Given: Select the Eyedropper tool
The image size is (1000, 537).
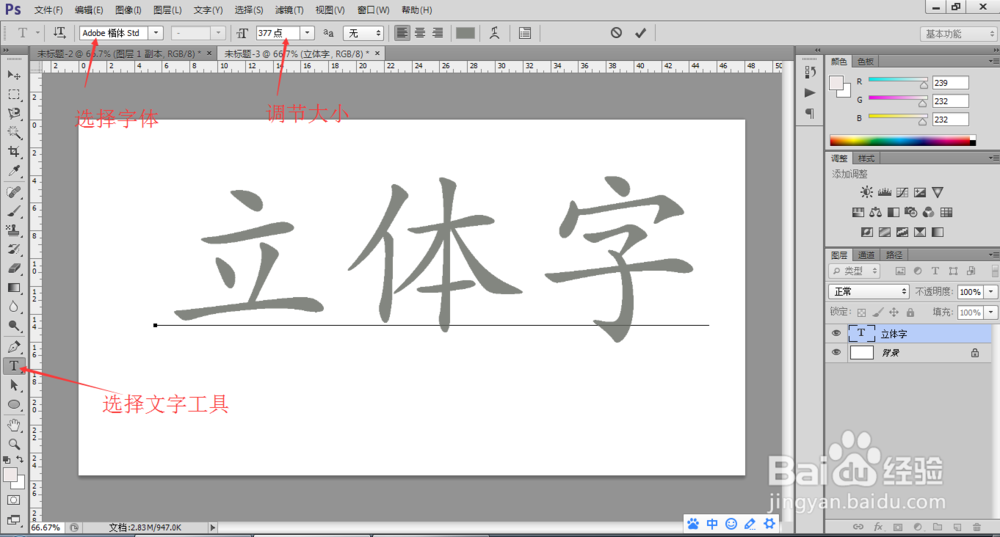Looking at the screenshot, I should click(x=13, y=170).
